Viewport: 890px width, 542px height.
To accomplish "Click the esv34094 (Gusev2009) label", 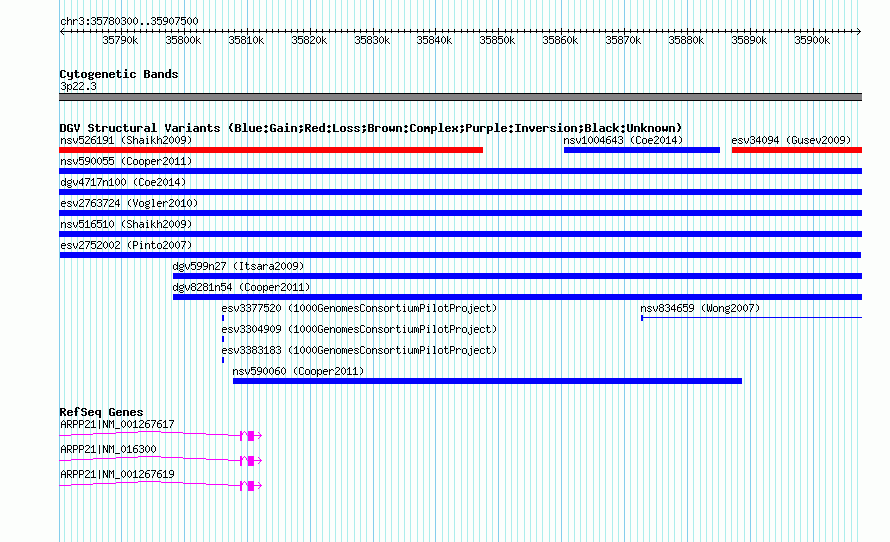I will 791,140.
